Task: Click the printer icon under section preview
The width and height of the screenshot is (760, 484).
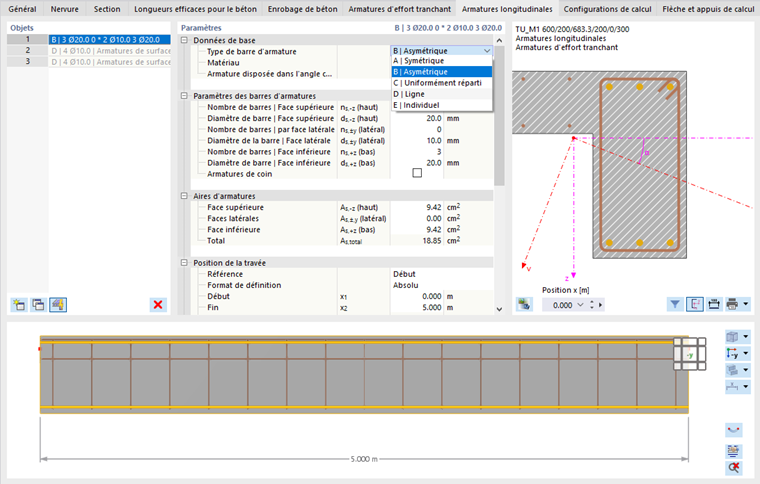Action: coord(732,305)
